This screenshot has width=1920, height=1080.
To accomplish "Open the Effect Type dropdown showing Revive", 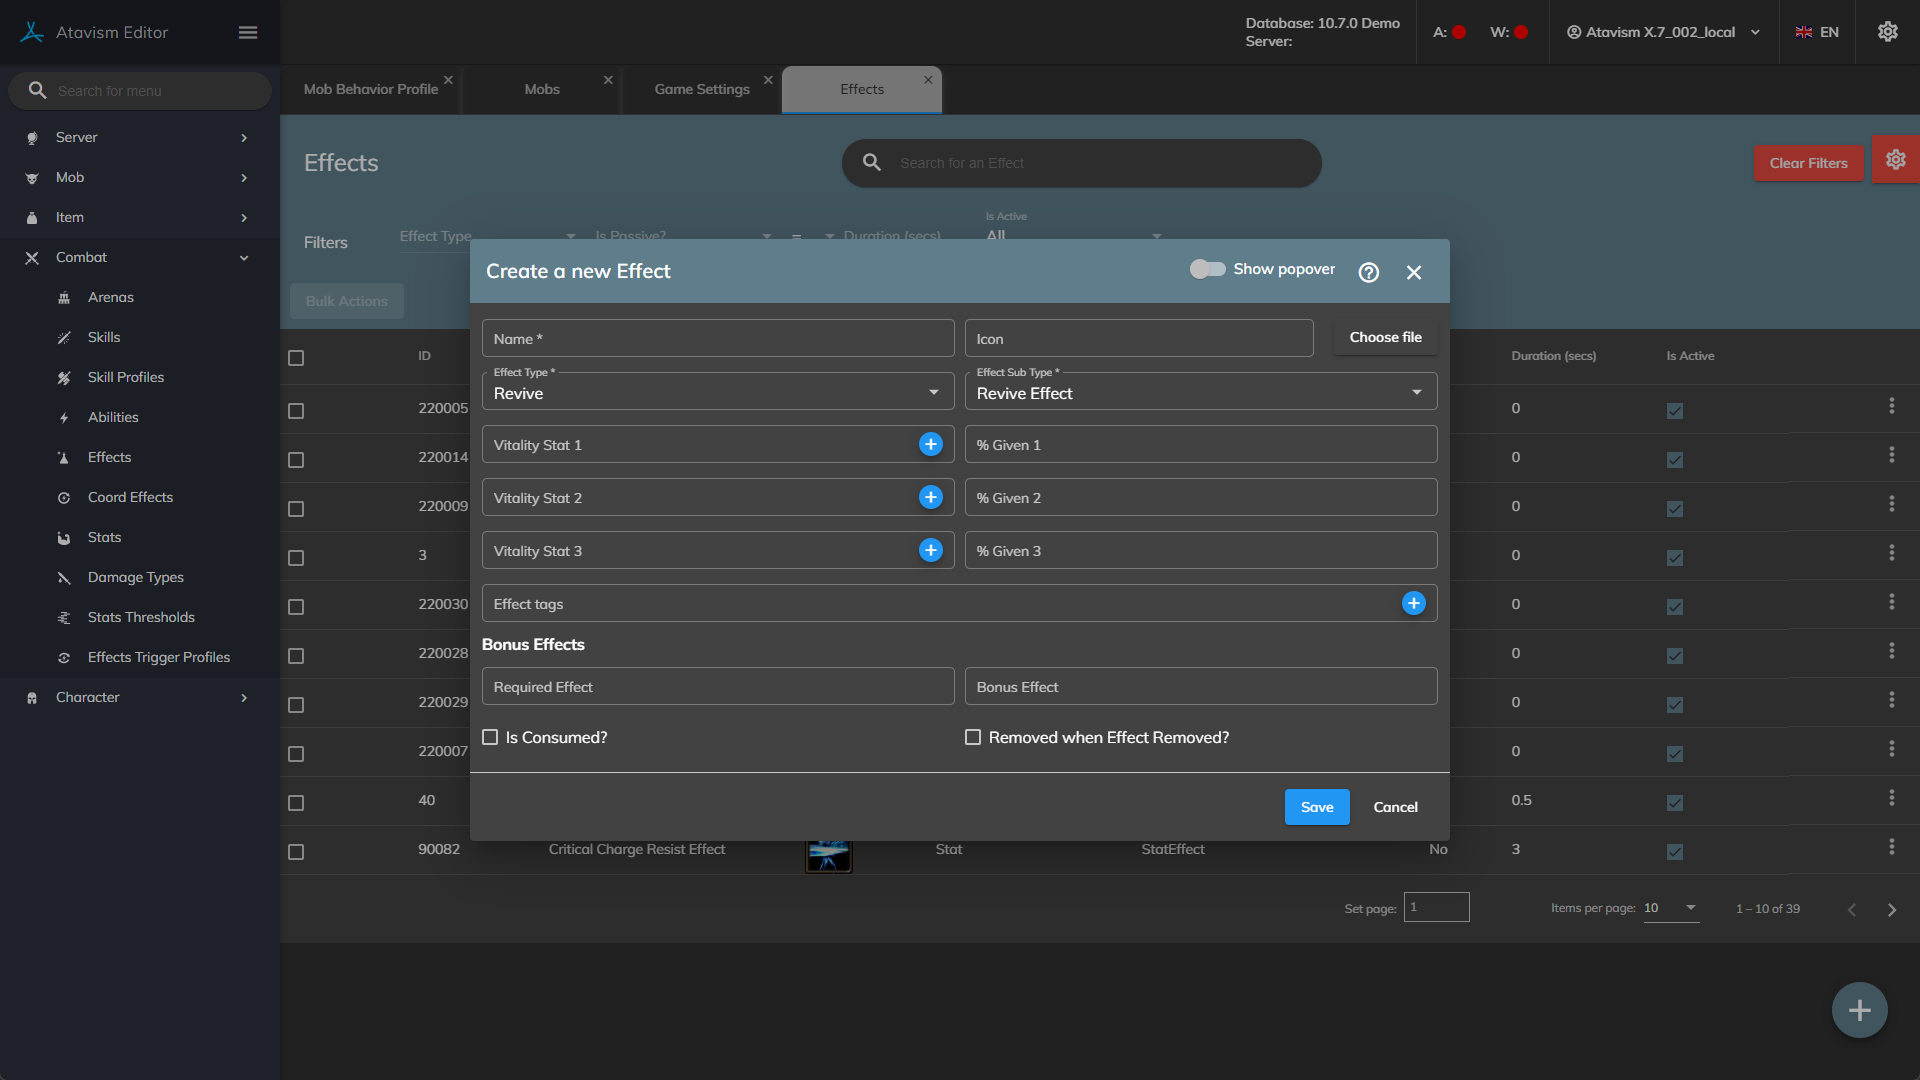I will pos(717,393).
